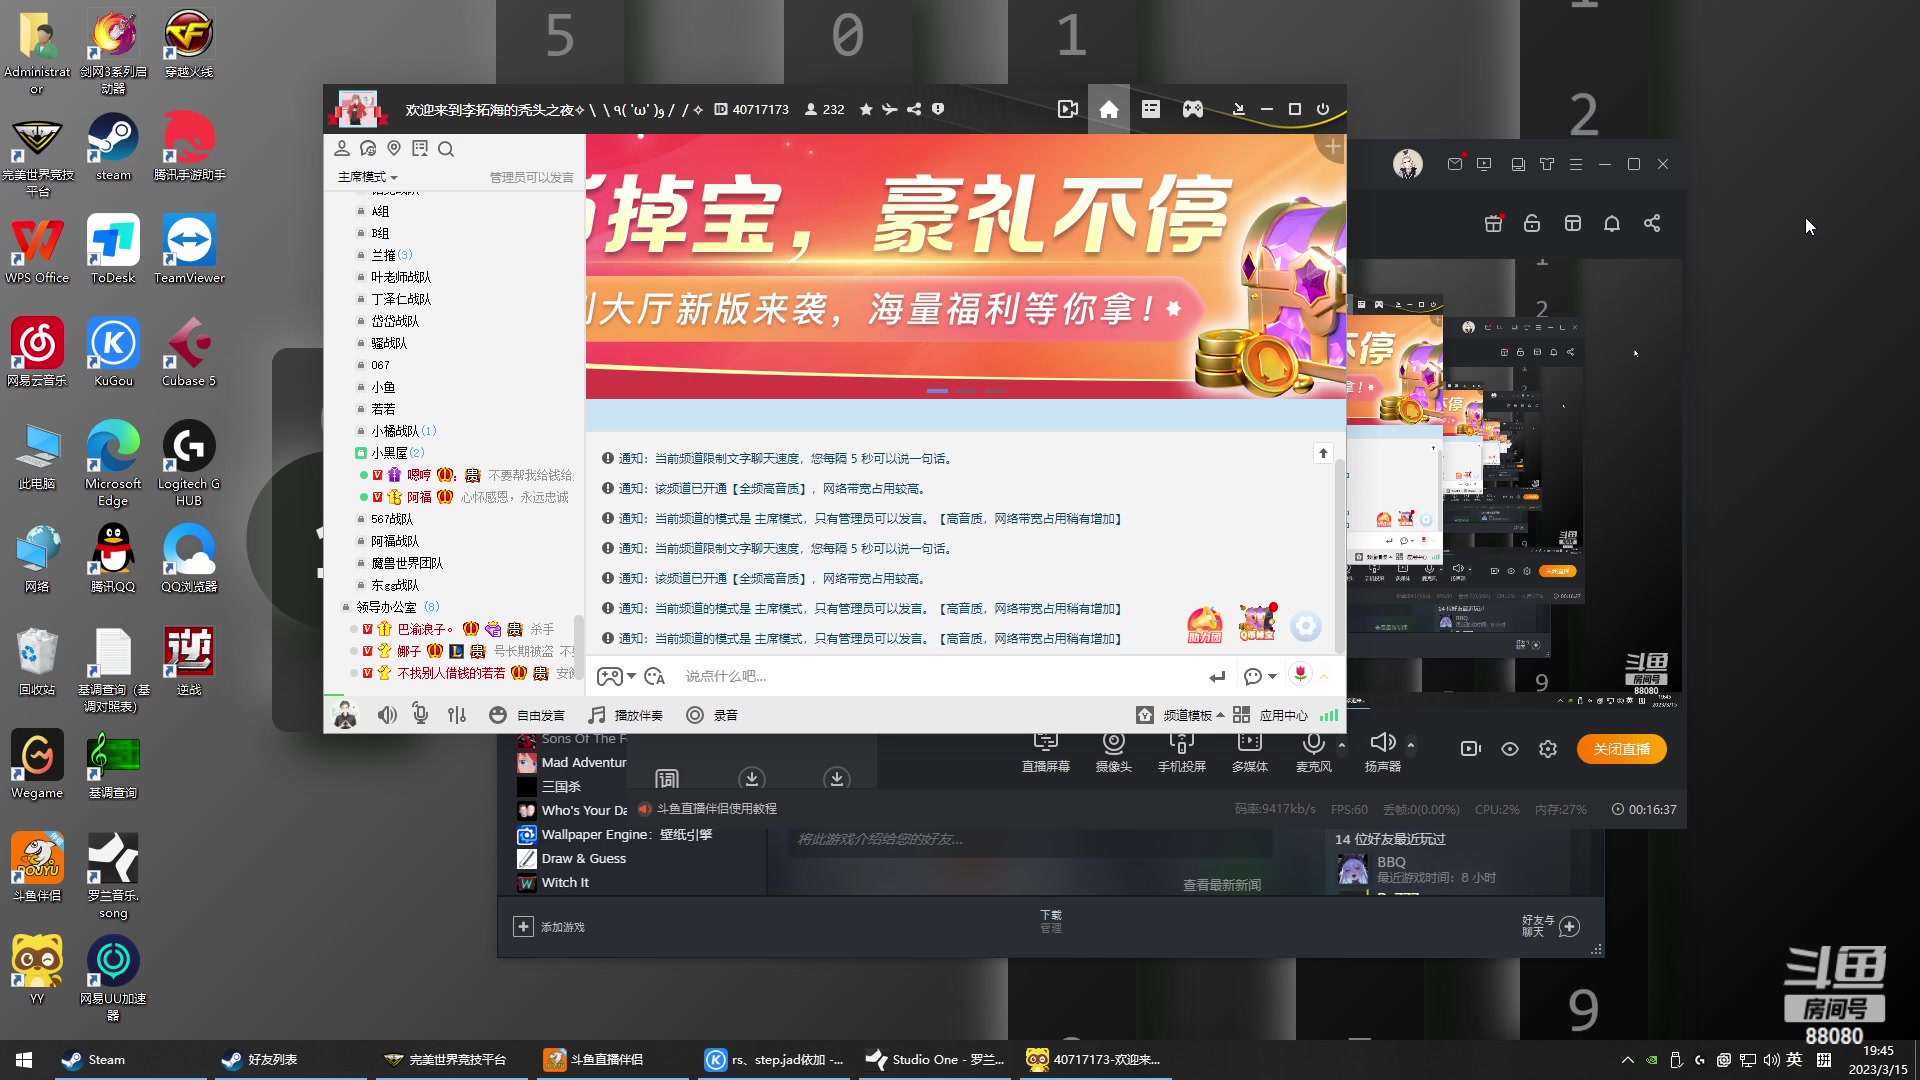
Task: Click the 关闭直播 stop streaming button
Action: point(1621,748)
